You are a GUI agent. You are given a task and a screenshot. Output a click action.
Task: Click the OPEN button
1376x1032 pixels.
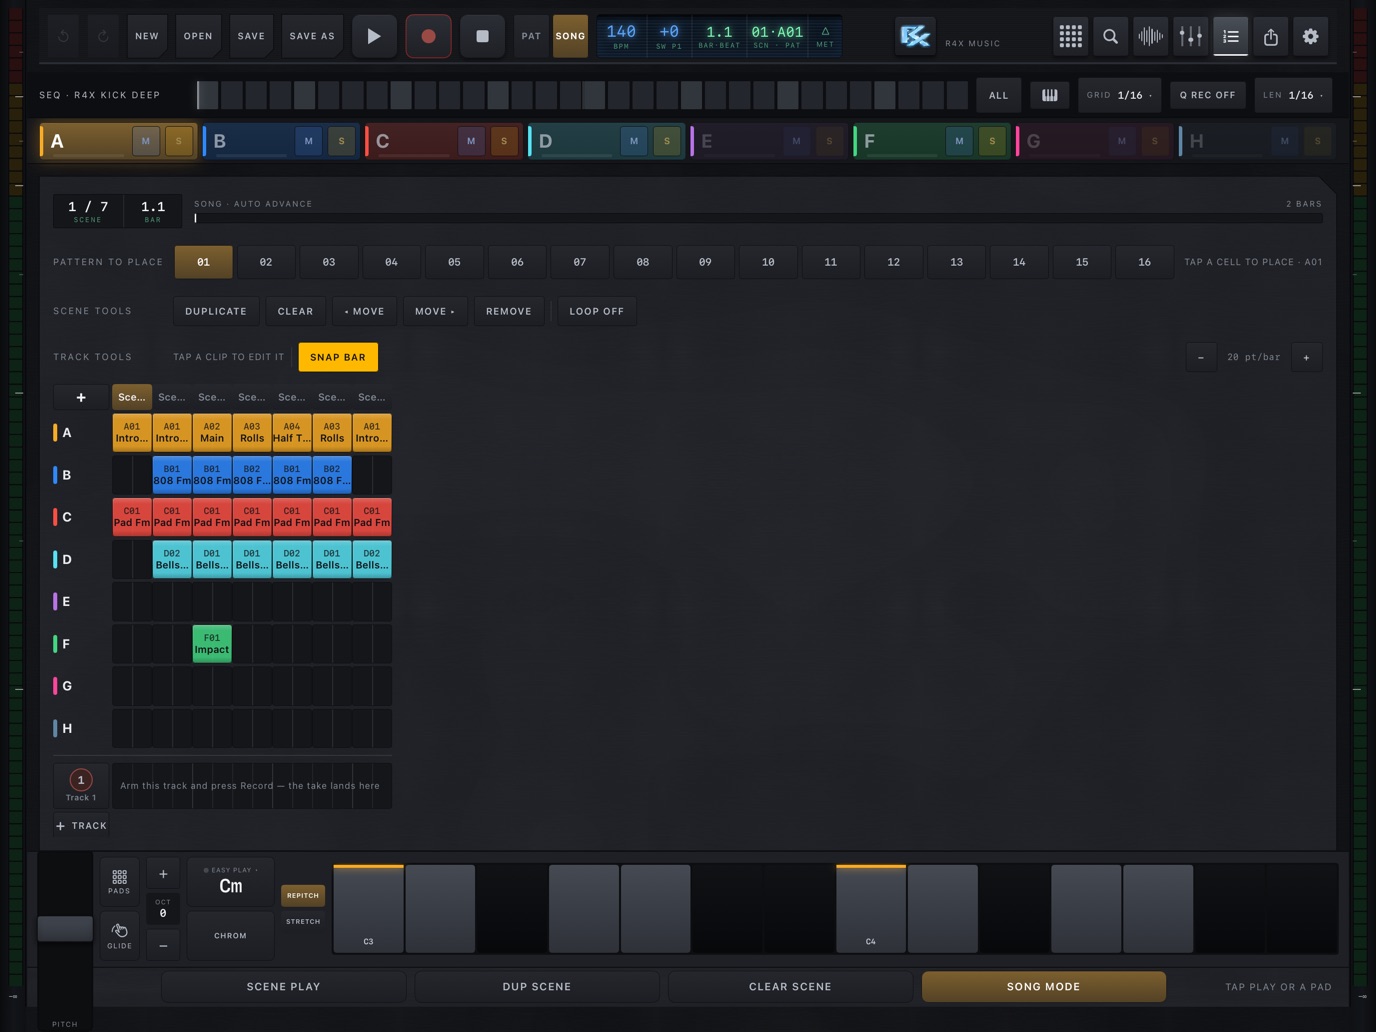click(x=198, y=36)
